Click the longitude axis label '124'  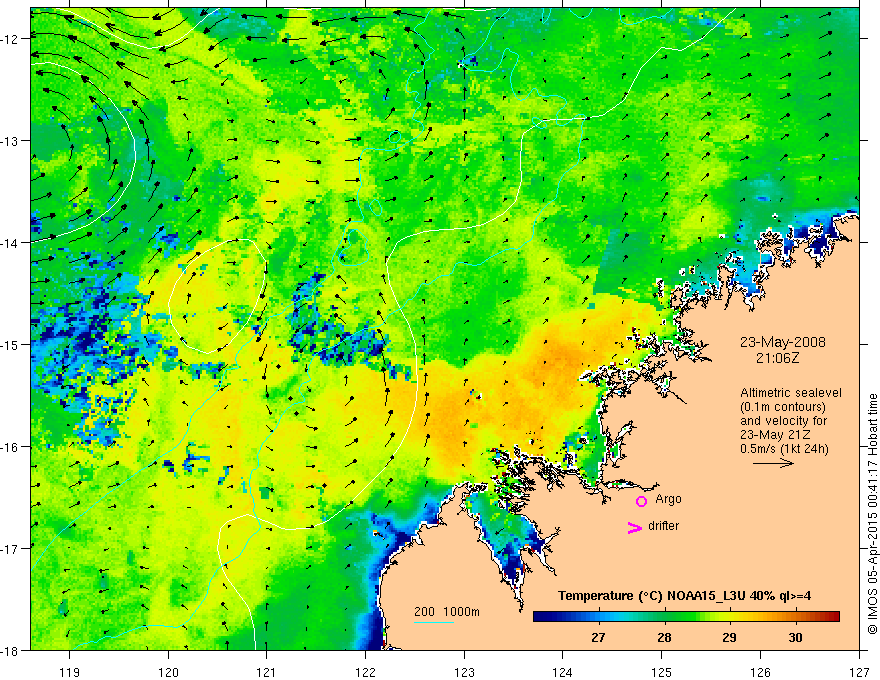pyautogui.click(x=563, y=672)
